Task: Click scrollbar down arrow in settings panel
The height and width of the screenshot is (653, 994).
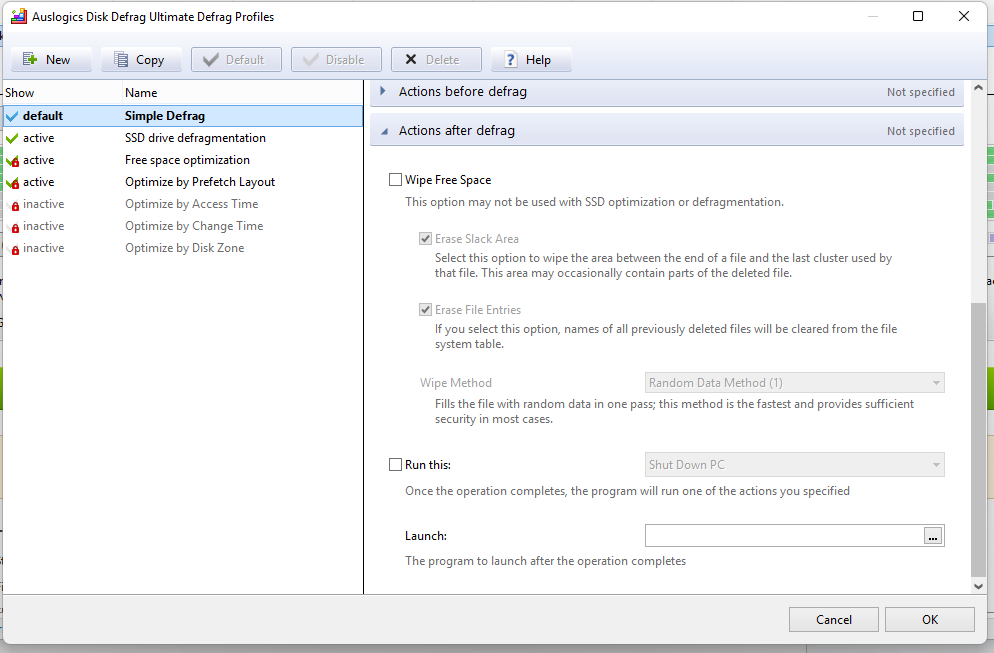Action: click(x=978, y=586)
